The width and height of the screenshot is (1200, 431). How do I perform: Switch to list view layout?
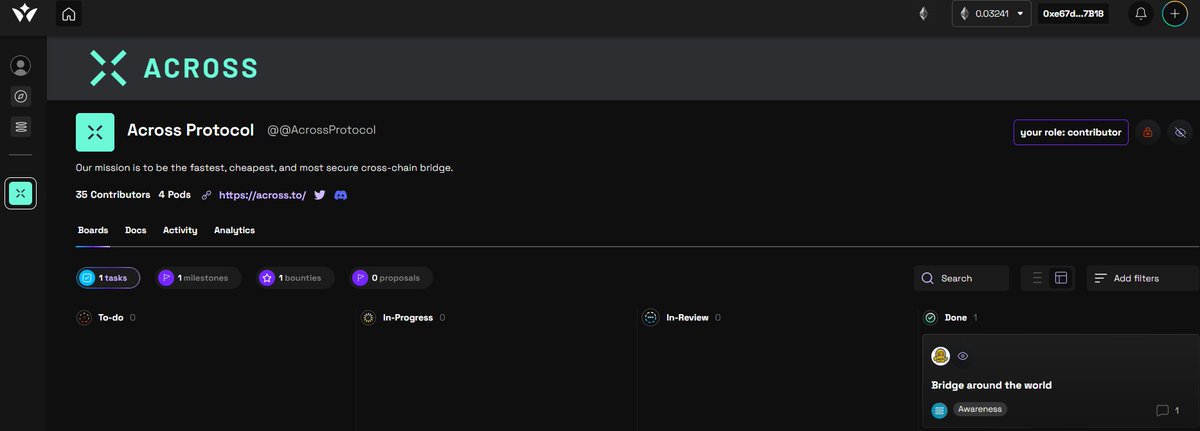point(1037,278)
